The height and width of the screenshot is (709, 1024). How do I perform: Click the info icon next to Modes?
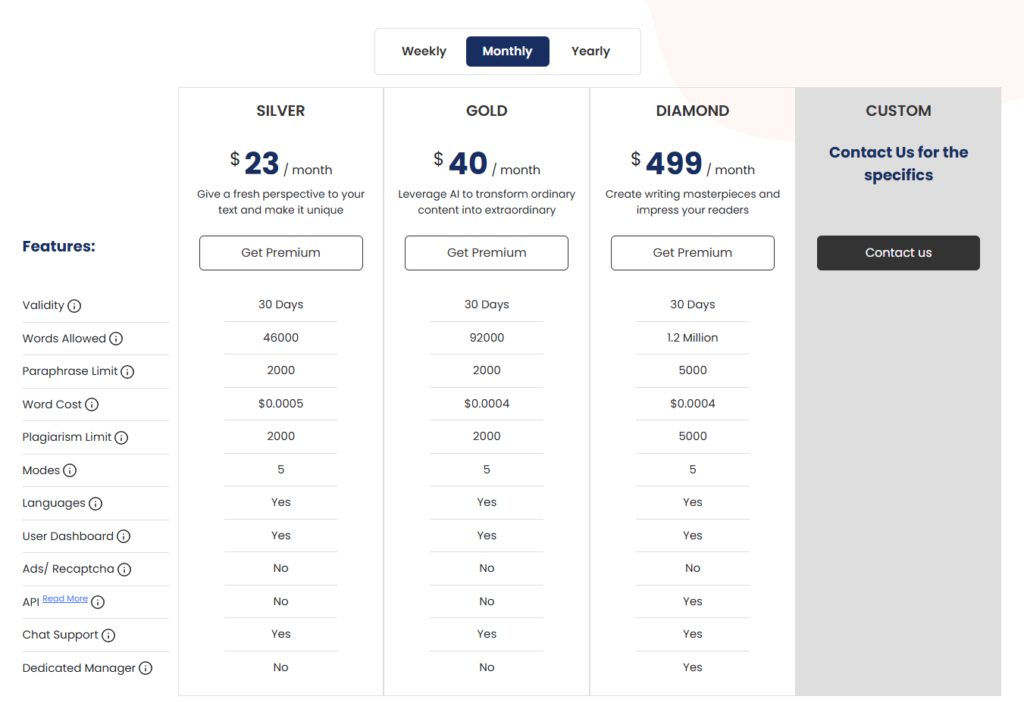70,471
